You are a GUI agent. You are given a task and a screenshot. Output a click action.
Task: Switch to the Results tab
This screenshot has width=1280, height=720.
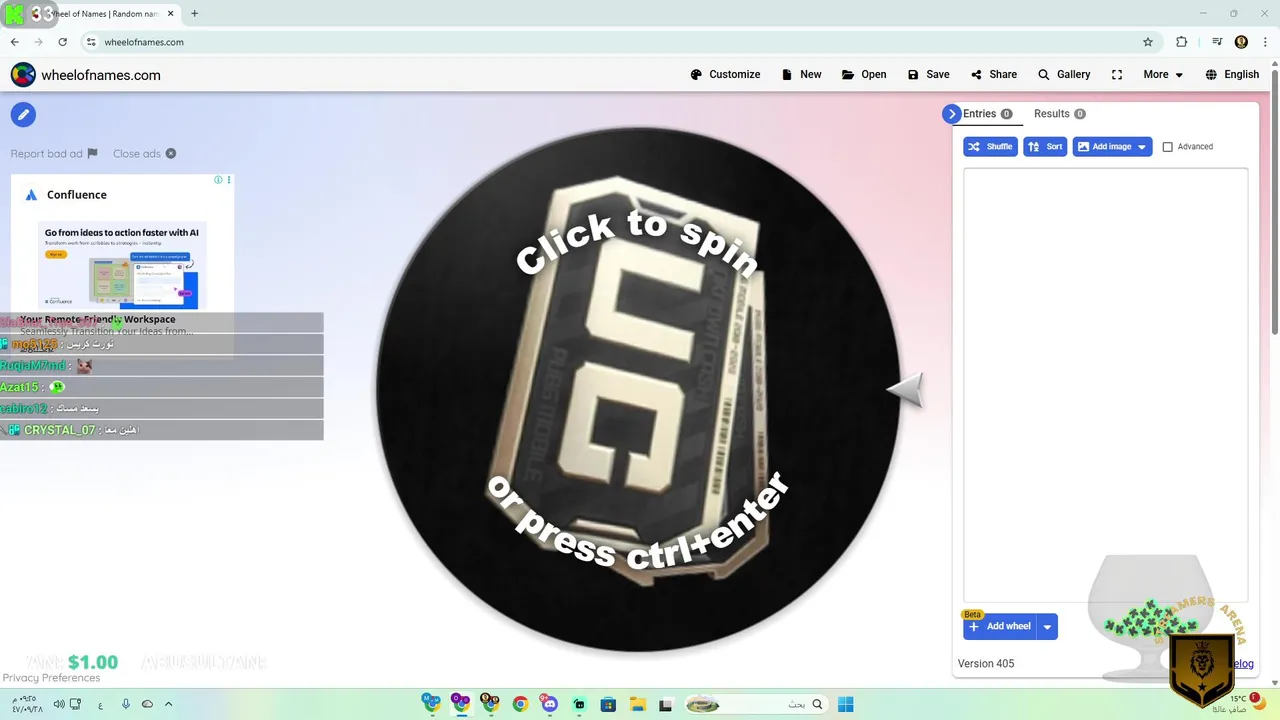[x=1059, y=114]
